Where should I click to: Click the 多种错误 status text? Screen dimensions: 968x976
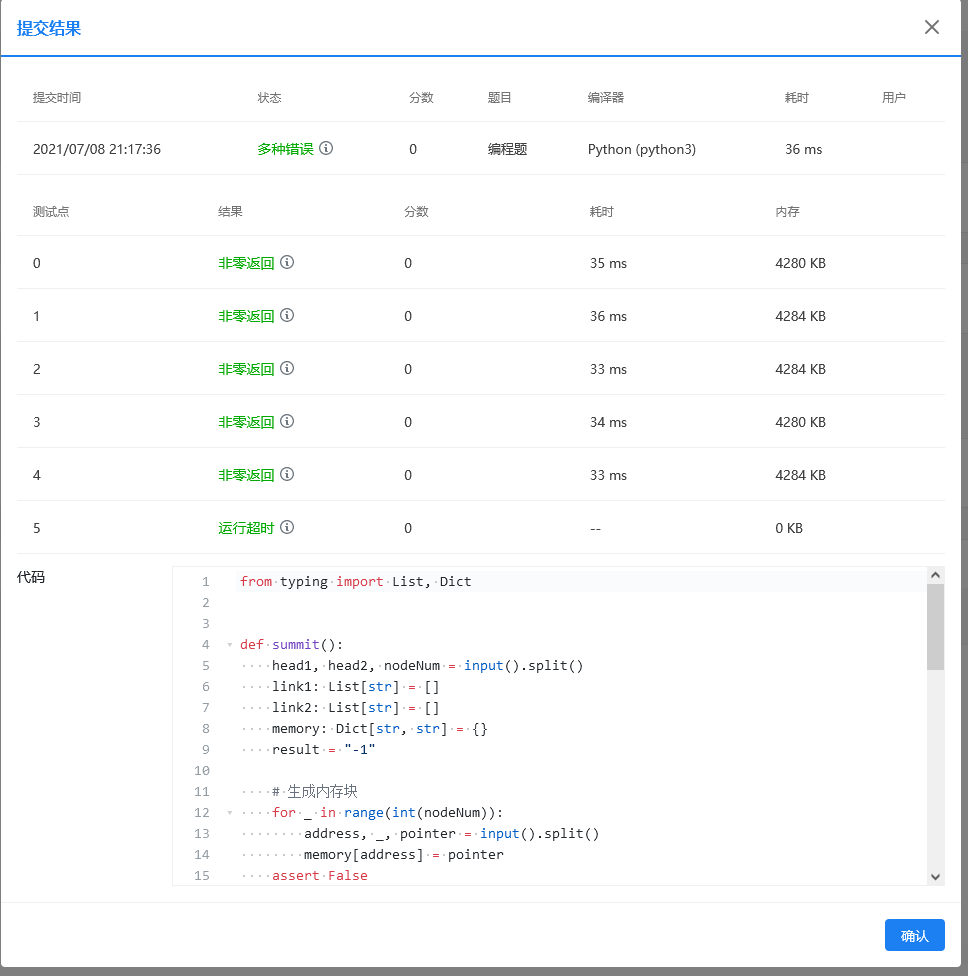[285, 149]
